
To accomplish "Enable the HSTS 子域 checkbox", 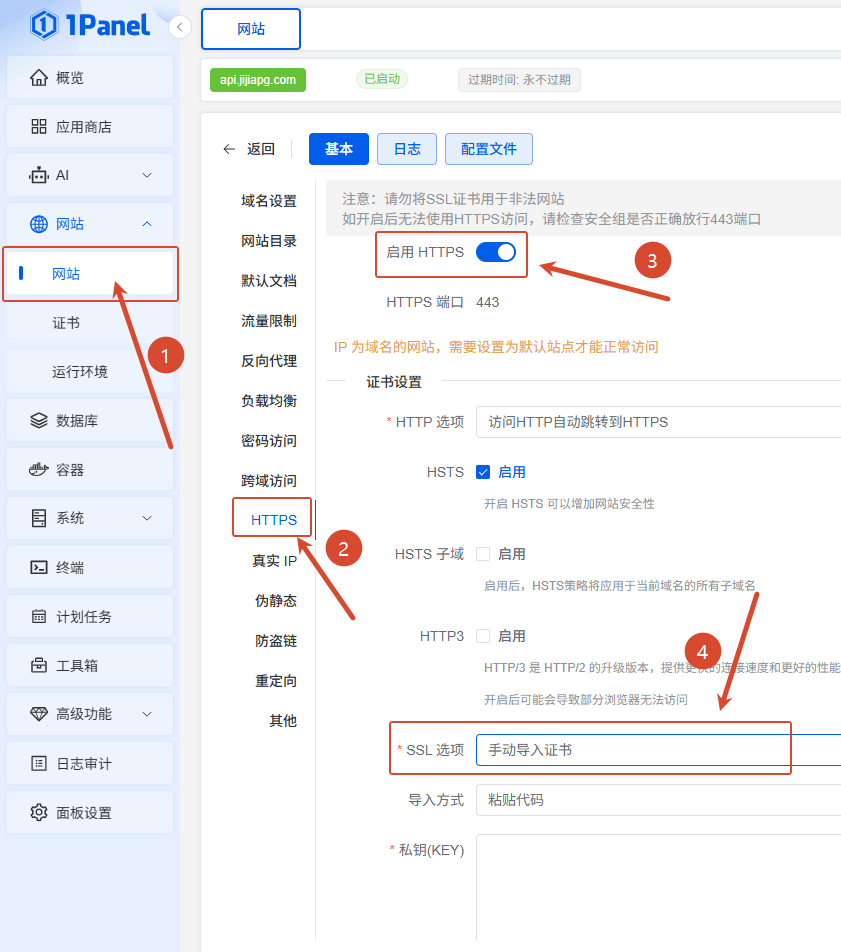I will click(483, 554).
